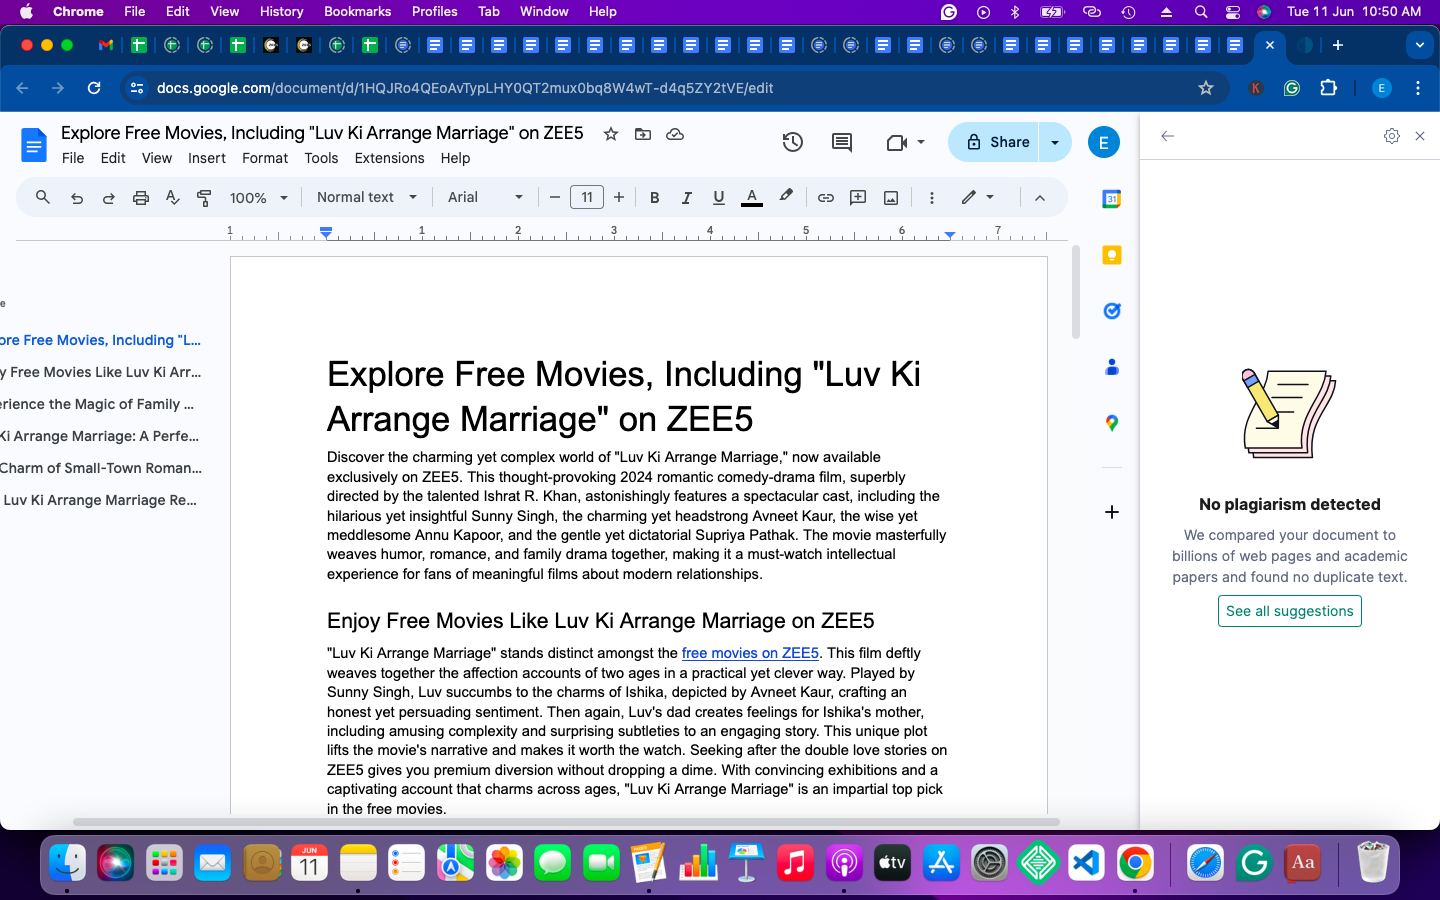Open the Normal text style dropdown
Viewport: 1440px width, 900px height.
[x=367, y=198]
